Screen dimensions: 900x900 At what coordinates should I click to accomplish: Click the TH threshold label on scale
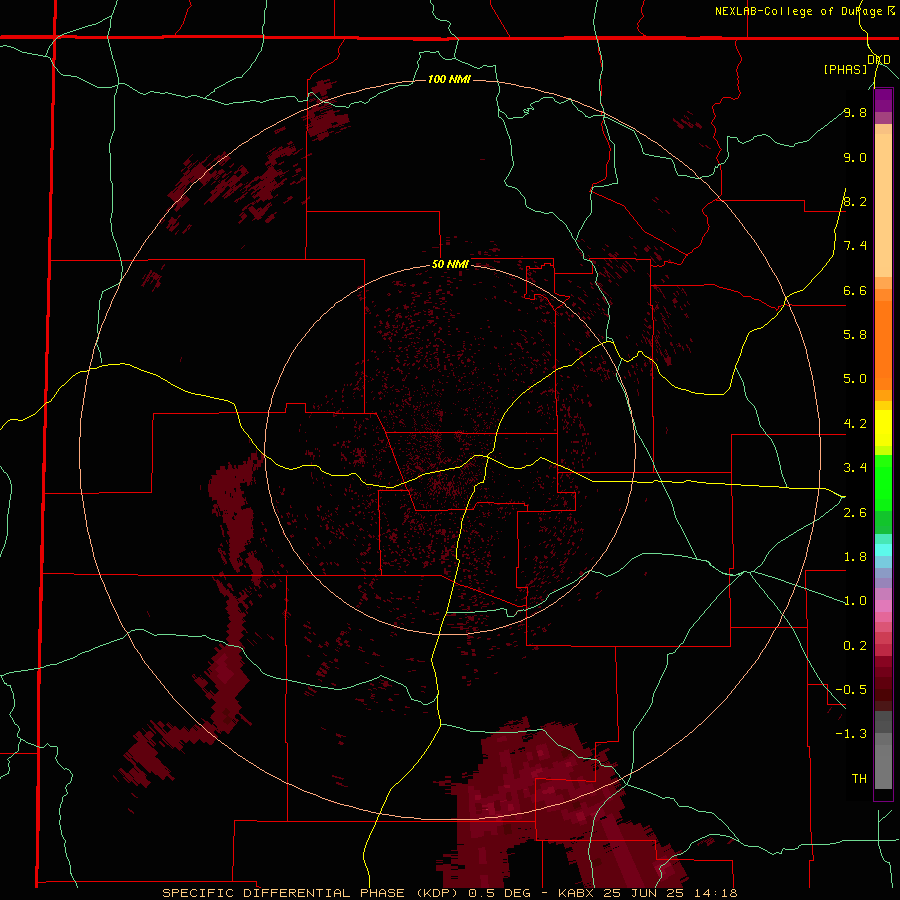(x=859, y=779)
